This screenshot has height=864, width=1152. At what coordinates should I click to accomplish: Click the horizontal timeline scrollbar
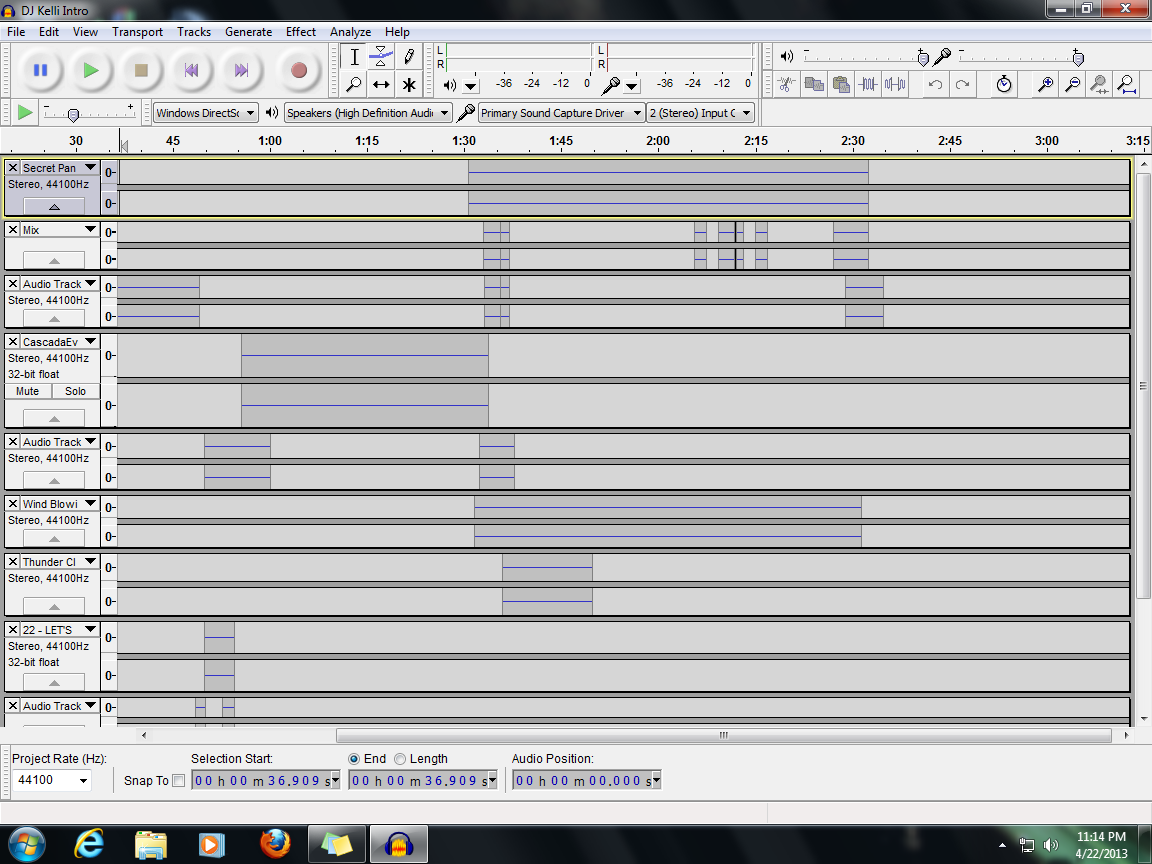pyautogui.click(x=724, y=735)
